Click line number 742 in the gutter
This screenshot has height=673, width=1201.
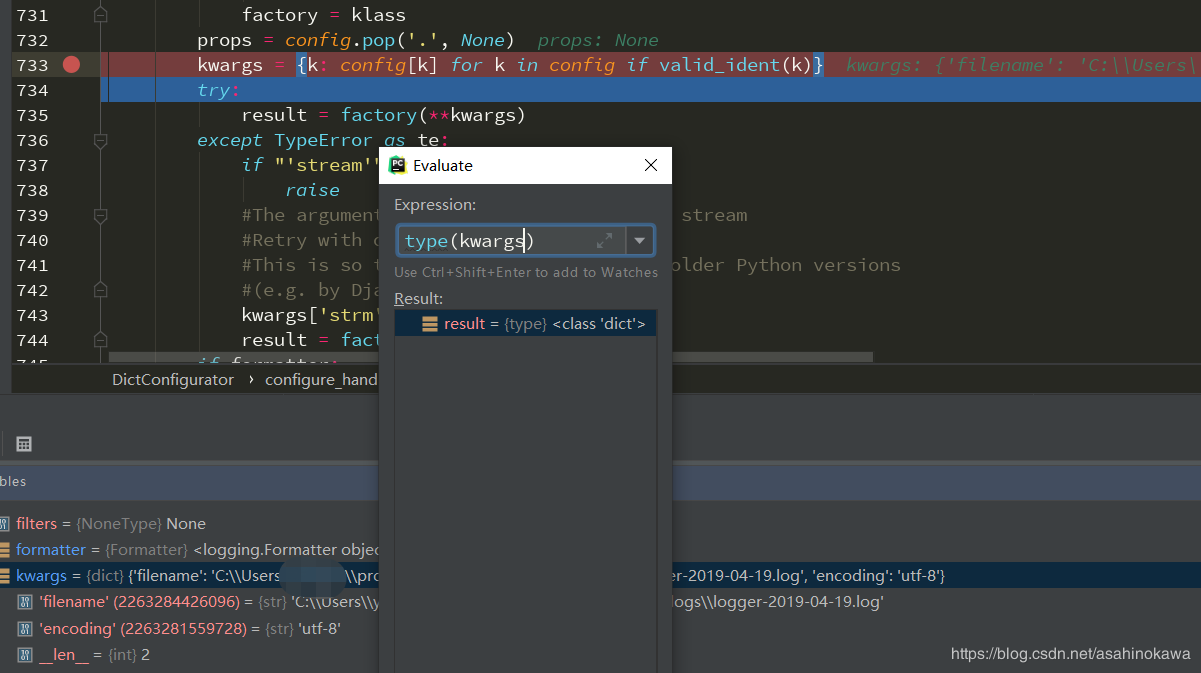(32, 290)
